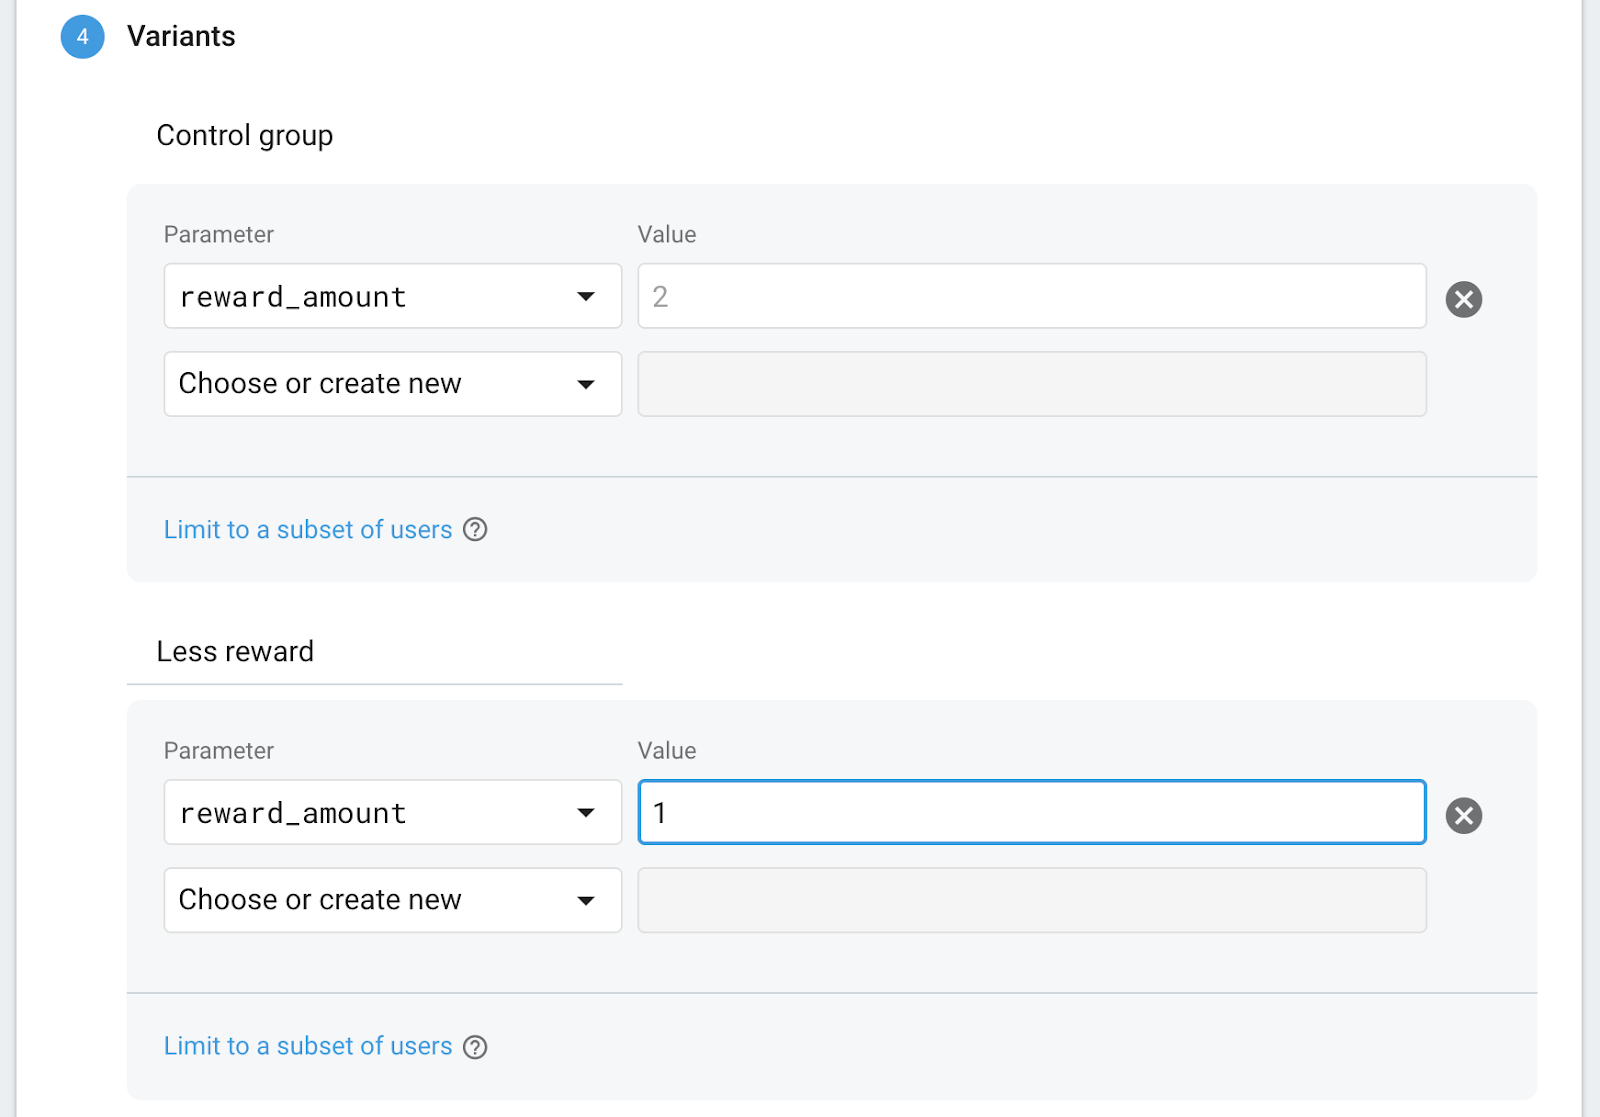
Task: Open help icon beside Control group subset link
Action: click(476, 530)
